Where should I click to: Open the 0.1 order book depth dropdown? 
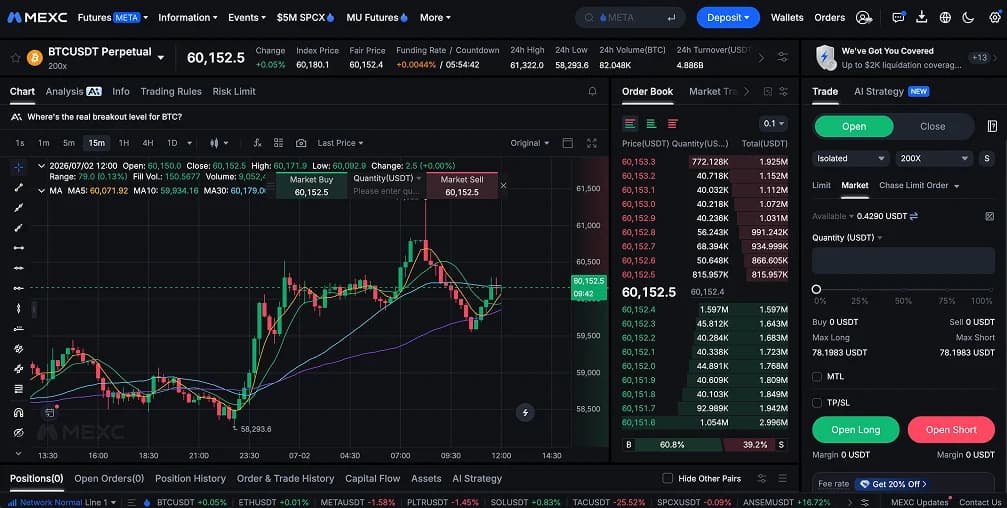click(x=773, y=123)
